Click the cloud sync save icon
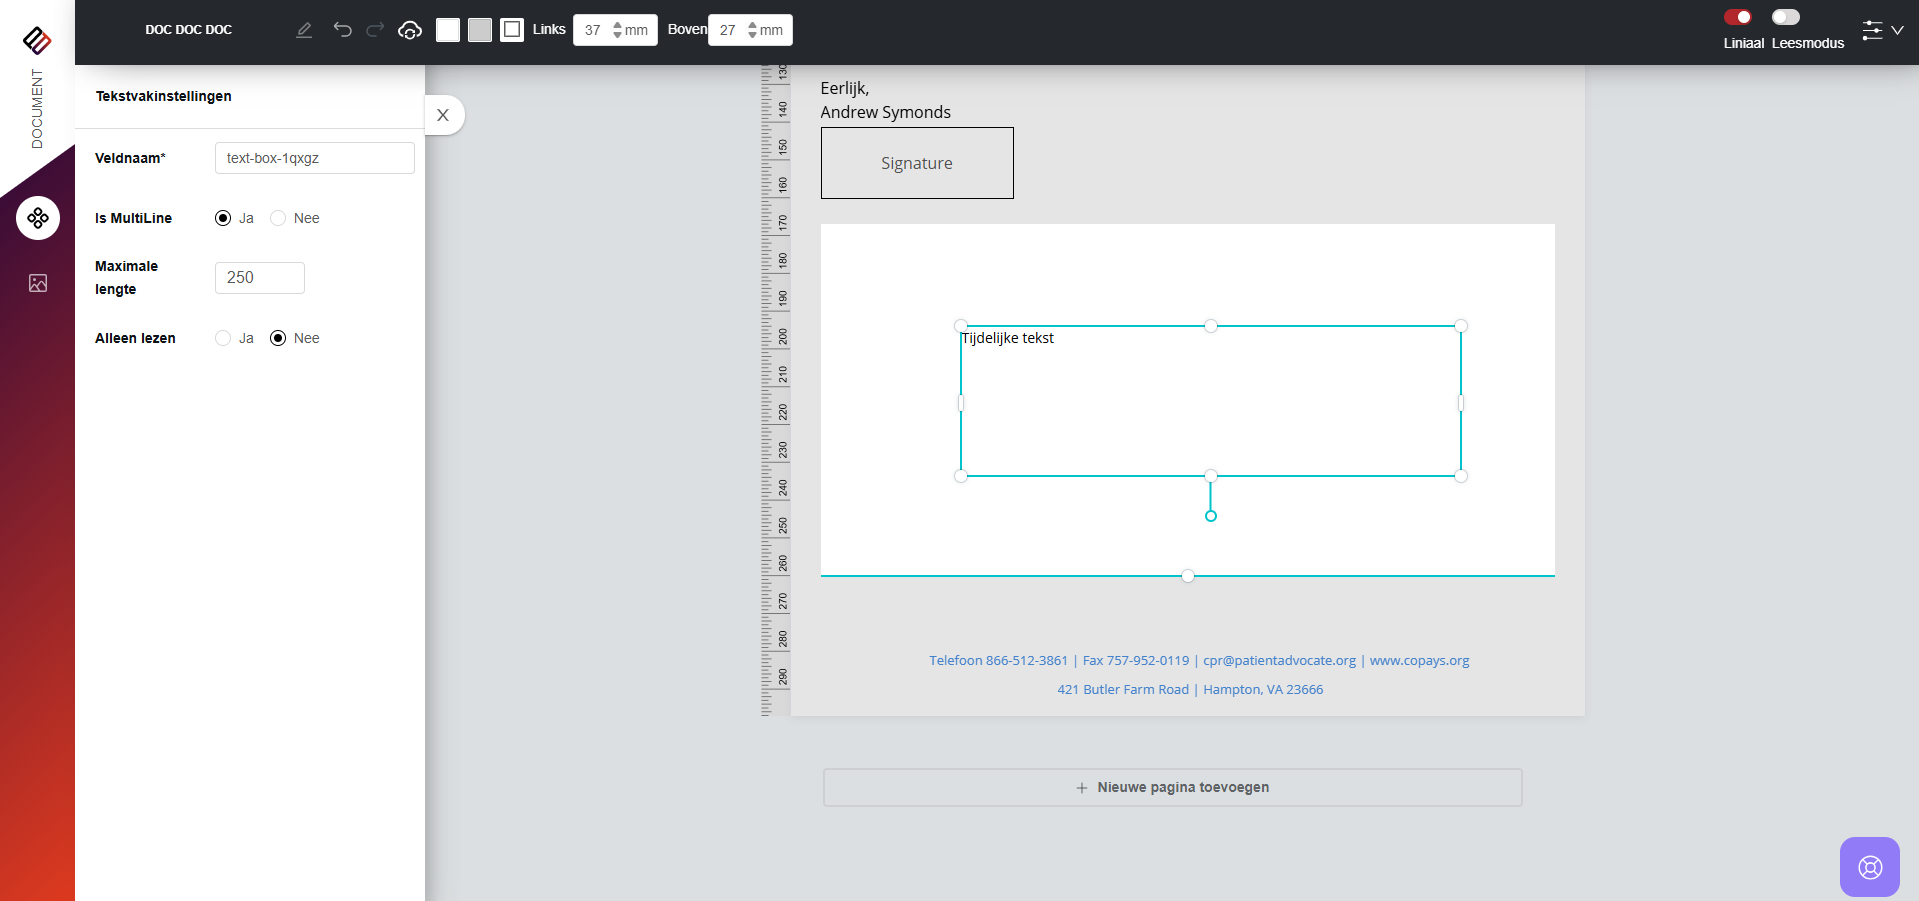1919x901 pixels. click(x=410, y=30)
